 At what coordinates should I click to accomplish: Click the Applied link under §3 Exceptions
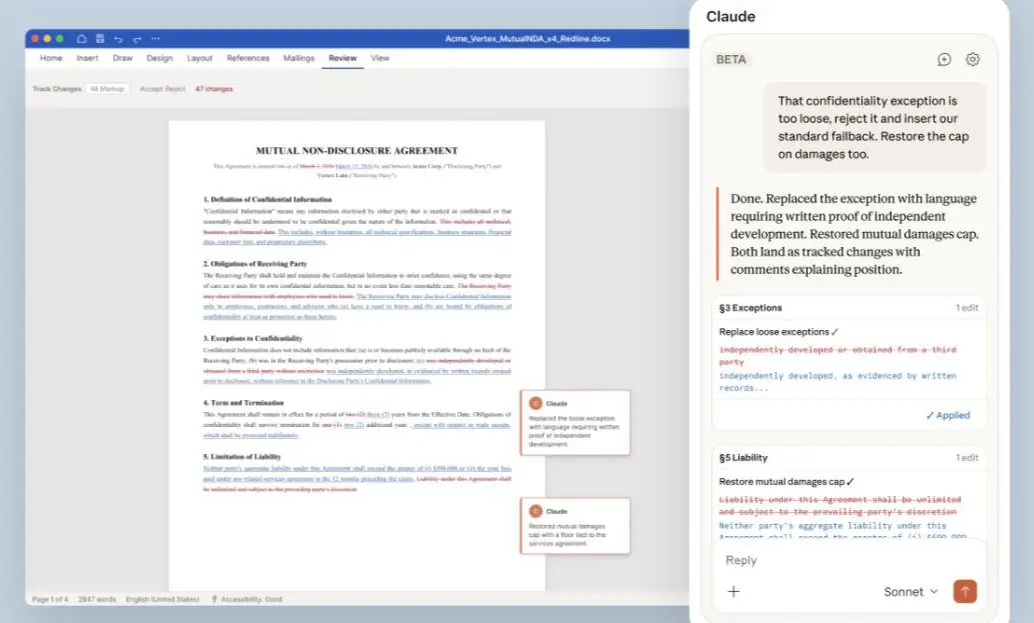coord(948,415)
